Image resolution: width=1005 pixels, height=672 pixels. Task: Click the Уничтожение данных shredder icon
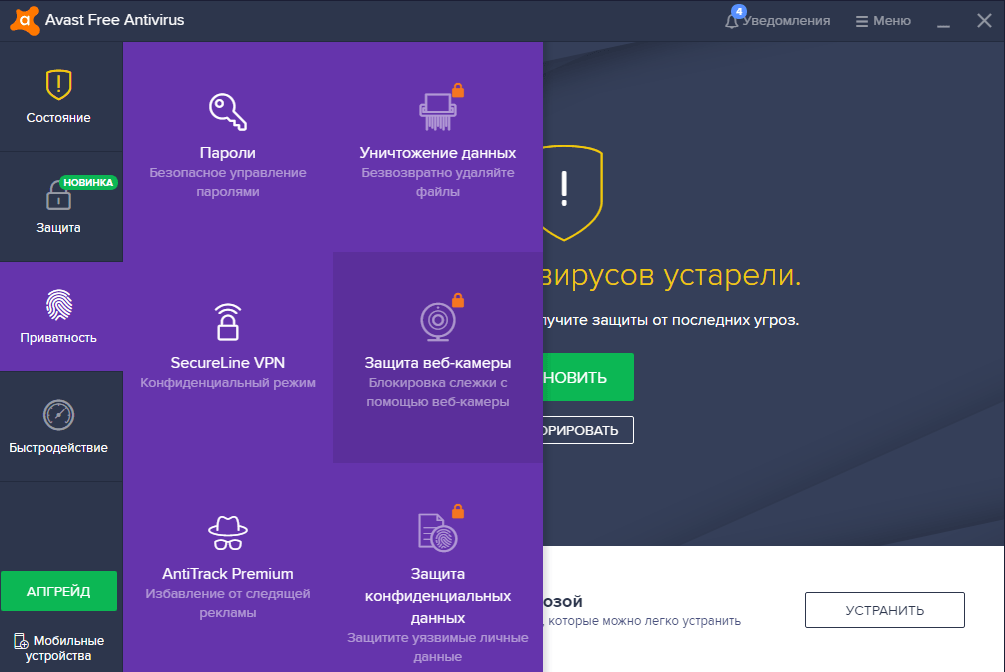click(438, 112)
